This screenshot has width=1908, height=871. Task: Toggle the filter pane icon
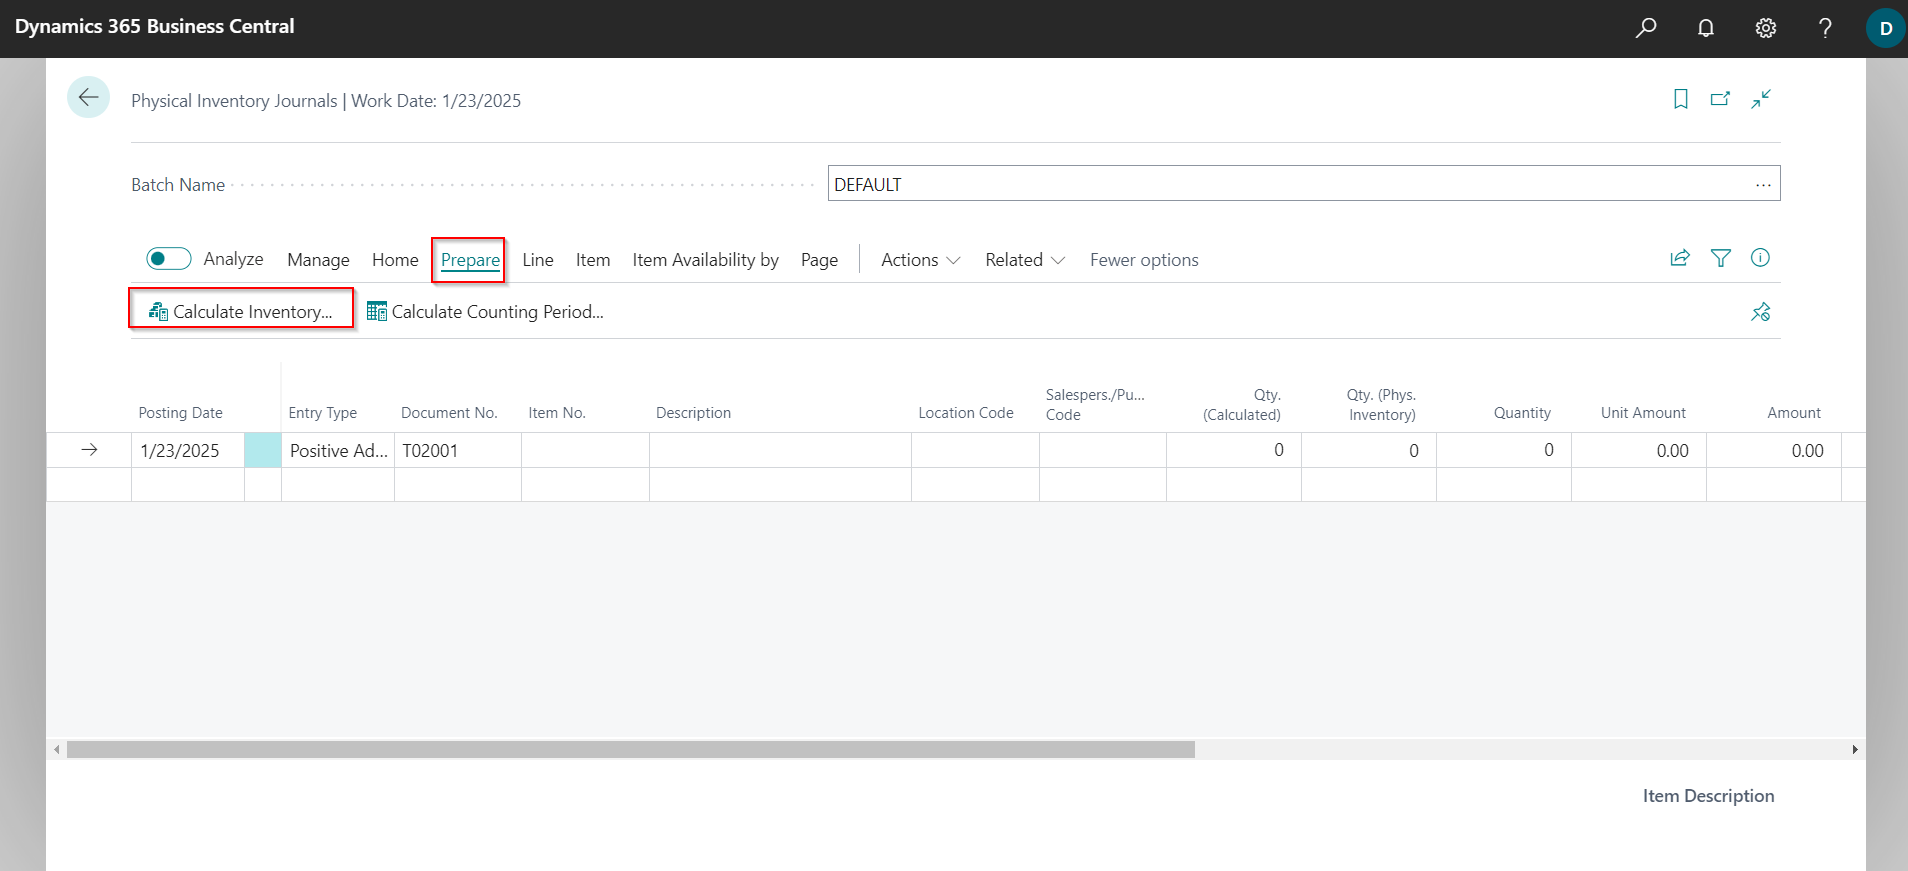(1721, 258)
